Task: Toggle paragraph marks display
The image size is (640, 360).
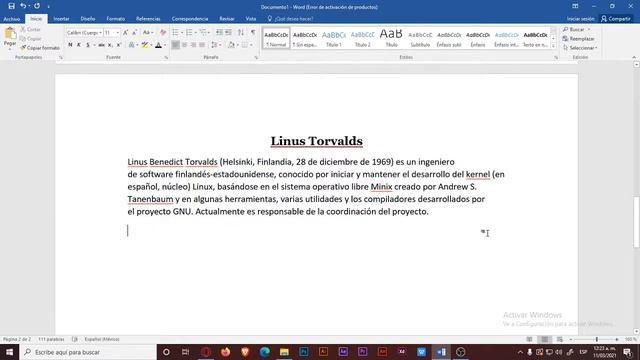Action: (253, 32)
